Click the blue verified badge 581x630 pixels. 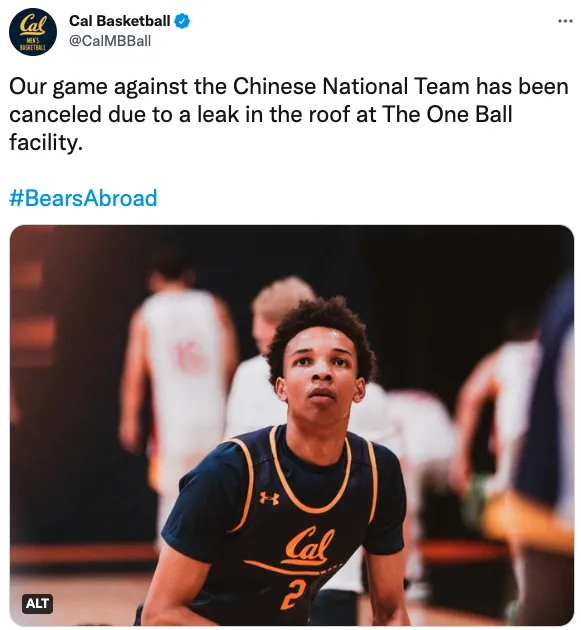pos(182,21)
